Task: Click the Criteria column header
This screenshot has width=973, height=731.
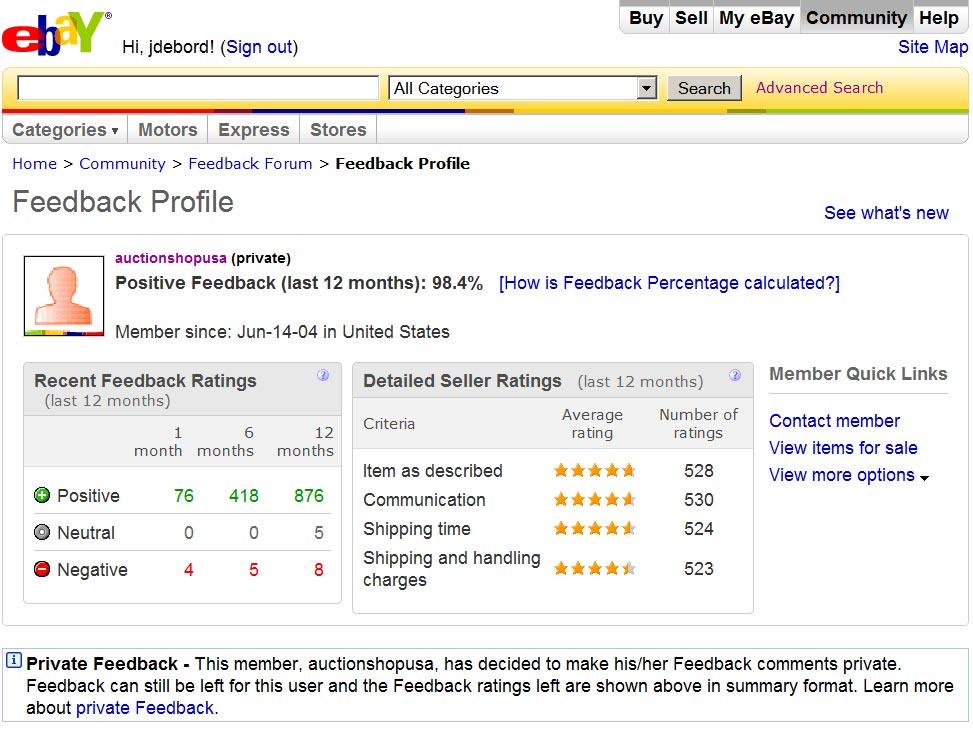Action: pyautogui.click(x=389, y=424)
